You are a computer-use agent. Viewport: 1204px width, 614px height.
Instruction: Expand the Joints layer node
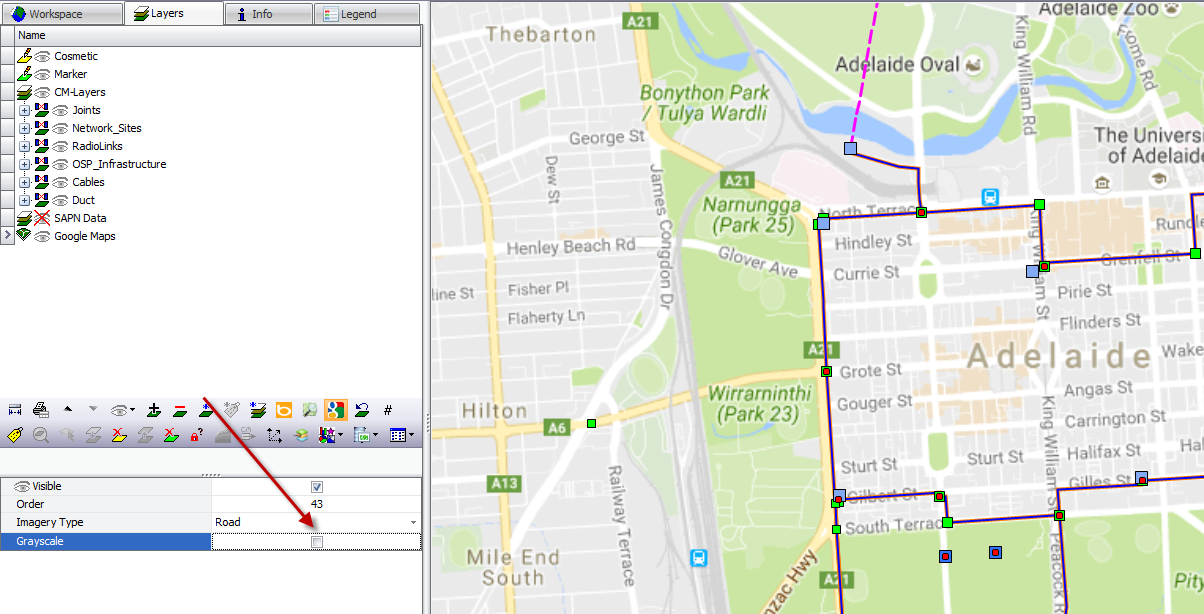[25, 111]
